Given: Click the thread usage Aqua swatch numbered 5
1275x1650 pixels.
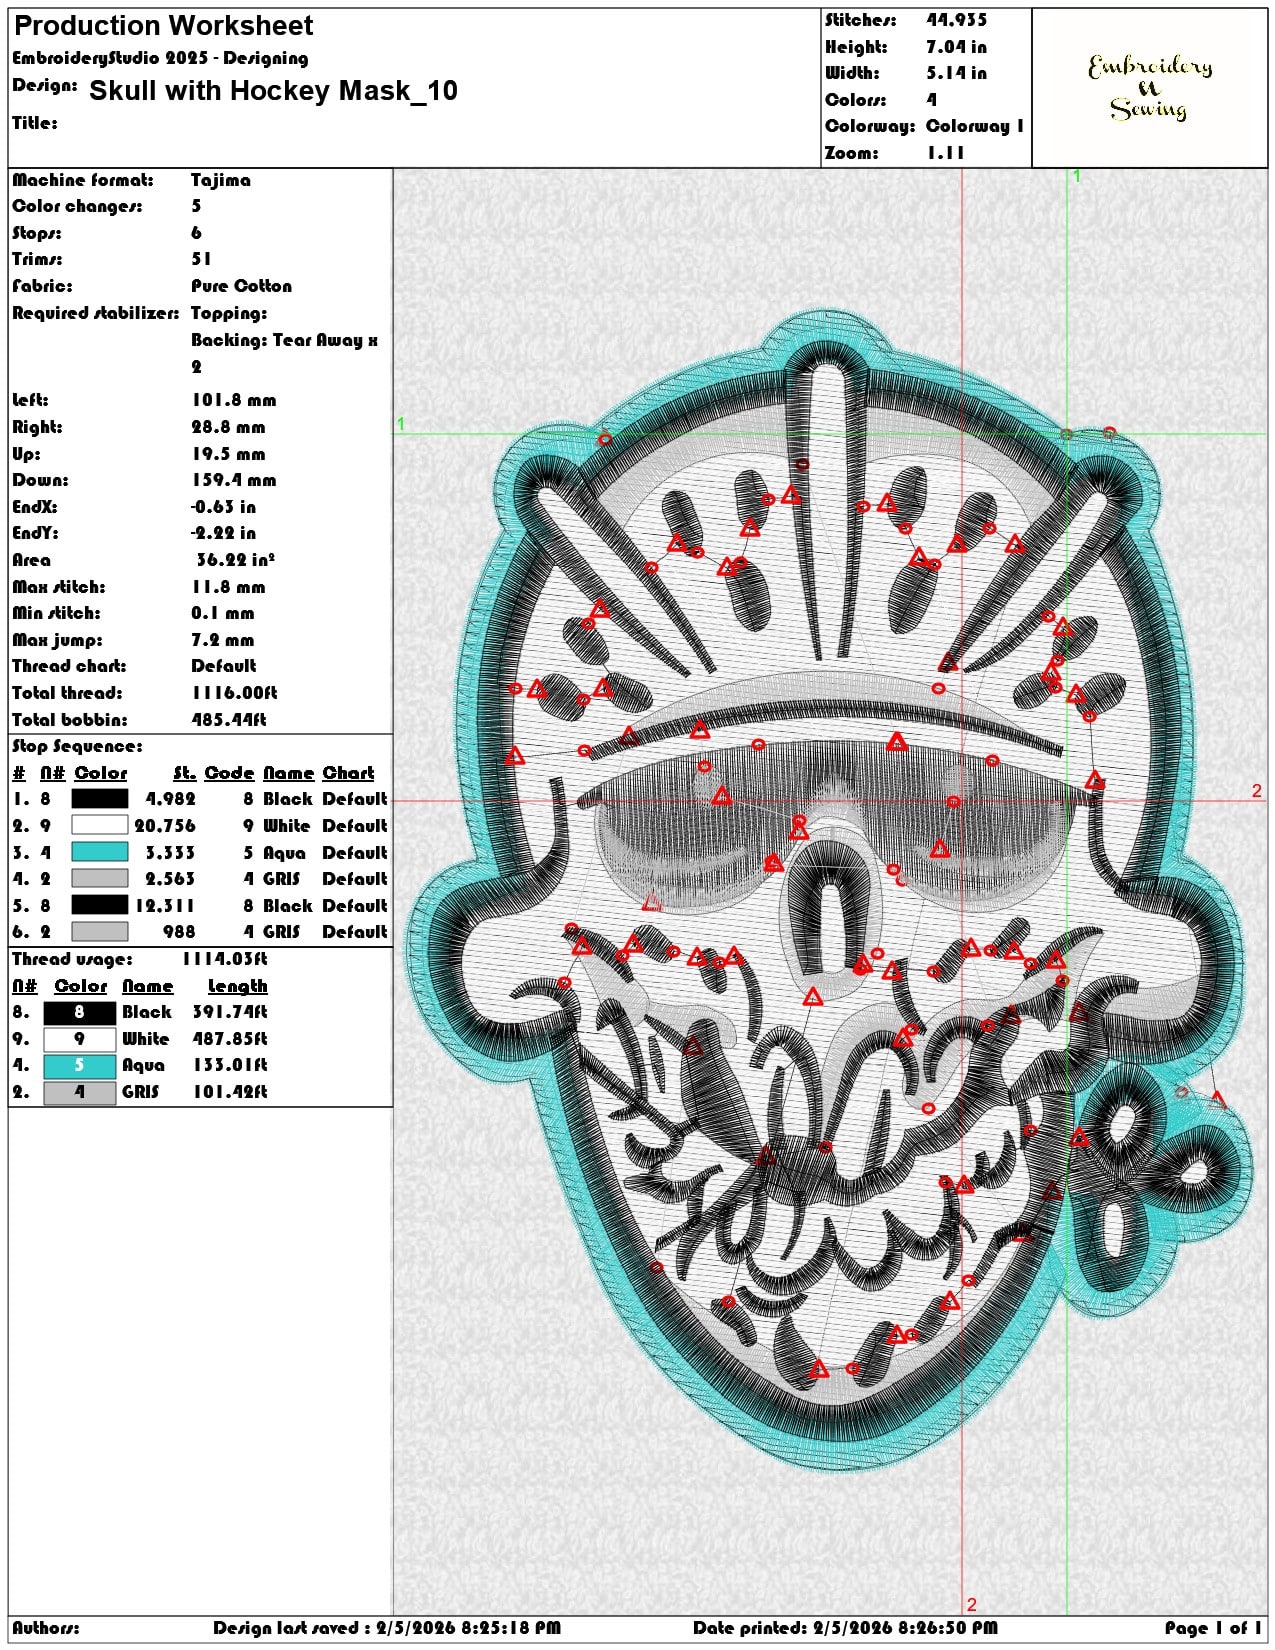Looking at the screenshot, I should coord(80,1066).
